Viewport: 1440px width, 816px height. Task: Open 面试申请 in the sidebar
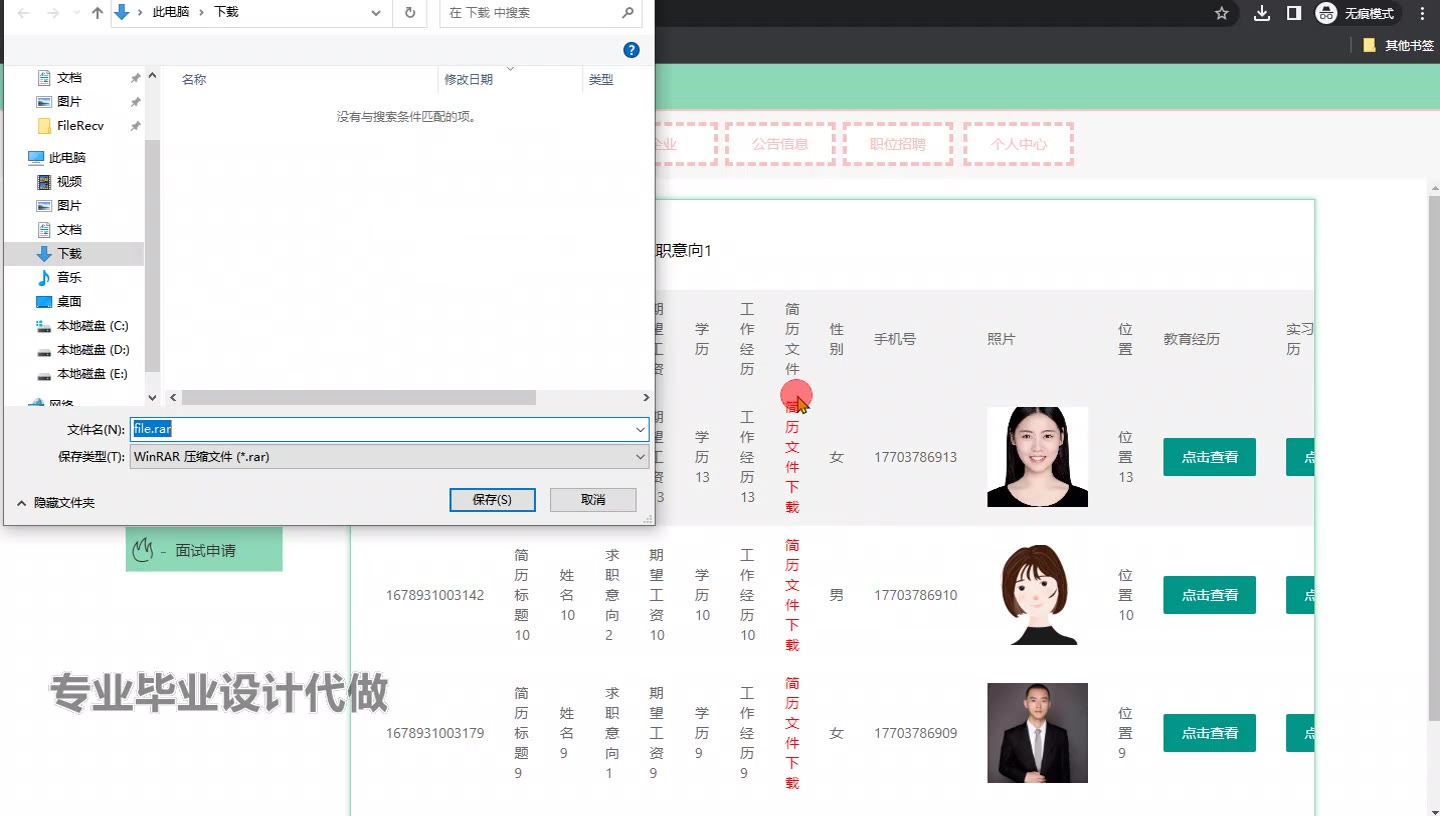(x=204, y=550)
